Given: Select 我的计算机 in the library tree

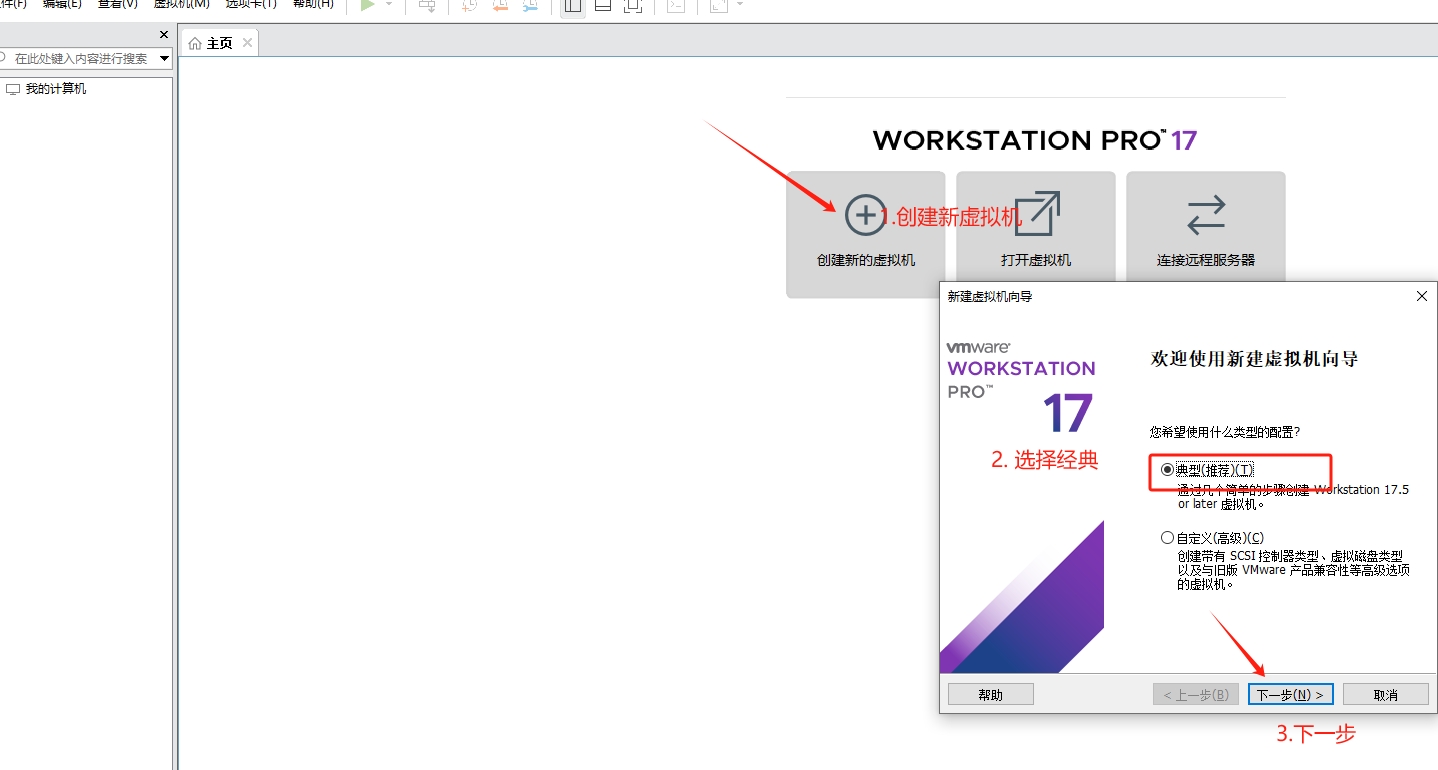Looking at the screenshot, I should [x=56, y=89].
